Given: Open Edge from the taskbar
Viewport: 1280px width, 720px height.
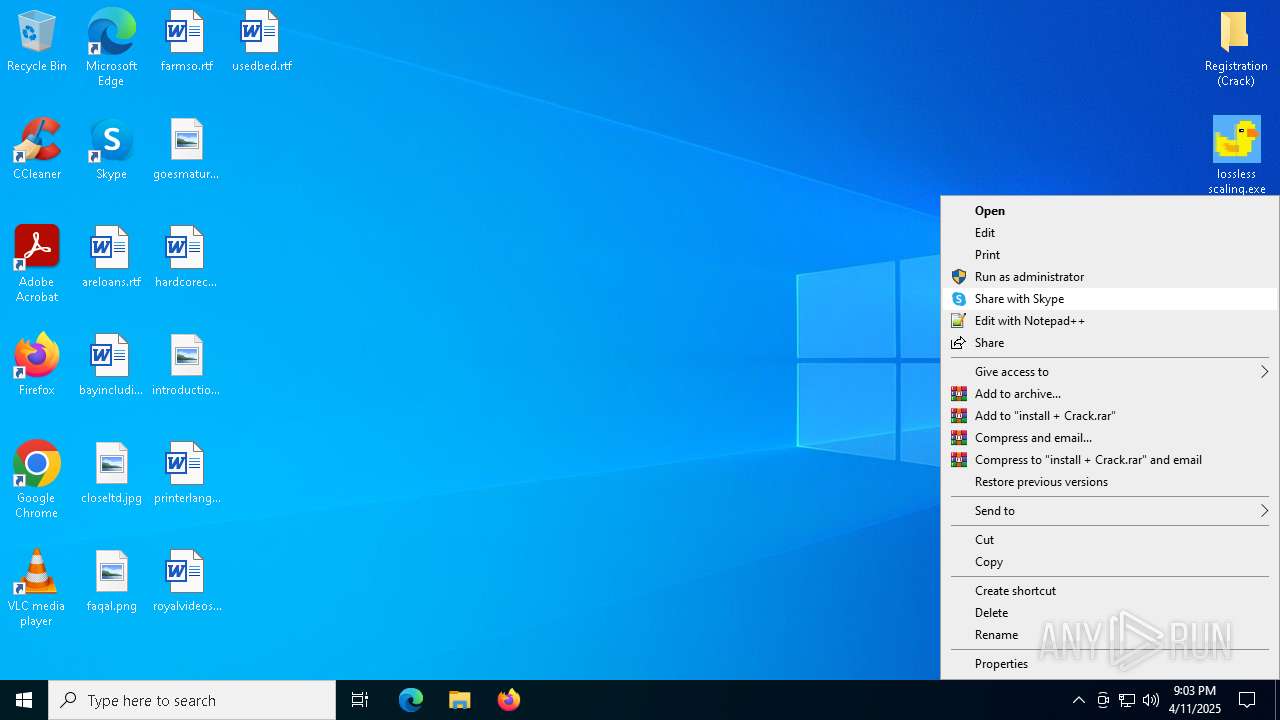Looking at the screenshot, I should point(411,700).
